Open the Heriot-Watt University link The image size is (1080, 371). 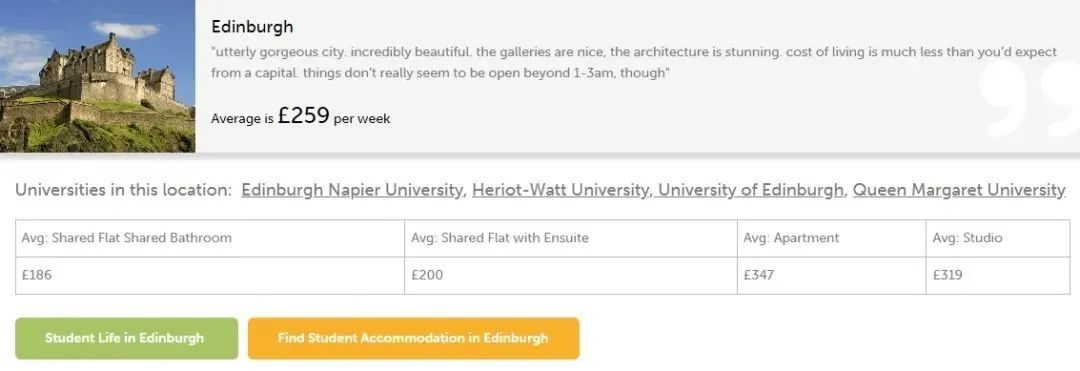(560, 190)
